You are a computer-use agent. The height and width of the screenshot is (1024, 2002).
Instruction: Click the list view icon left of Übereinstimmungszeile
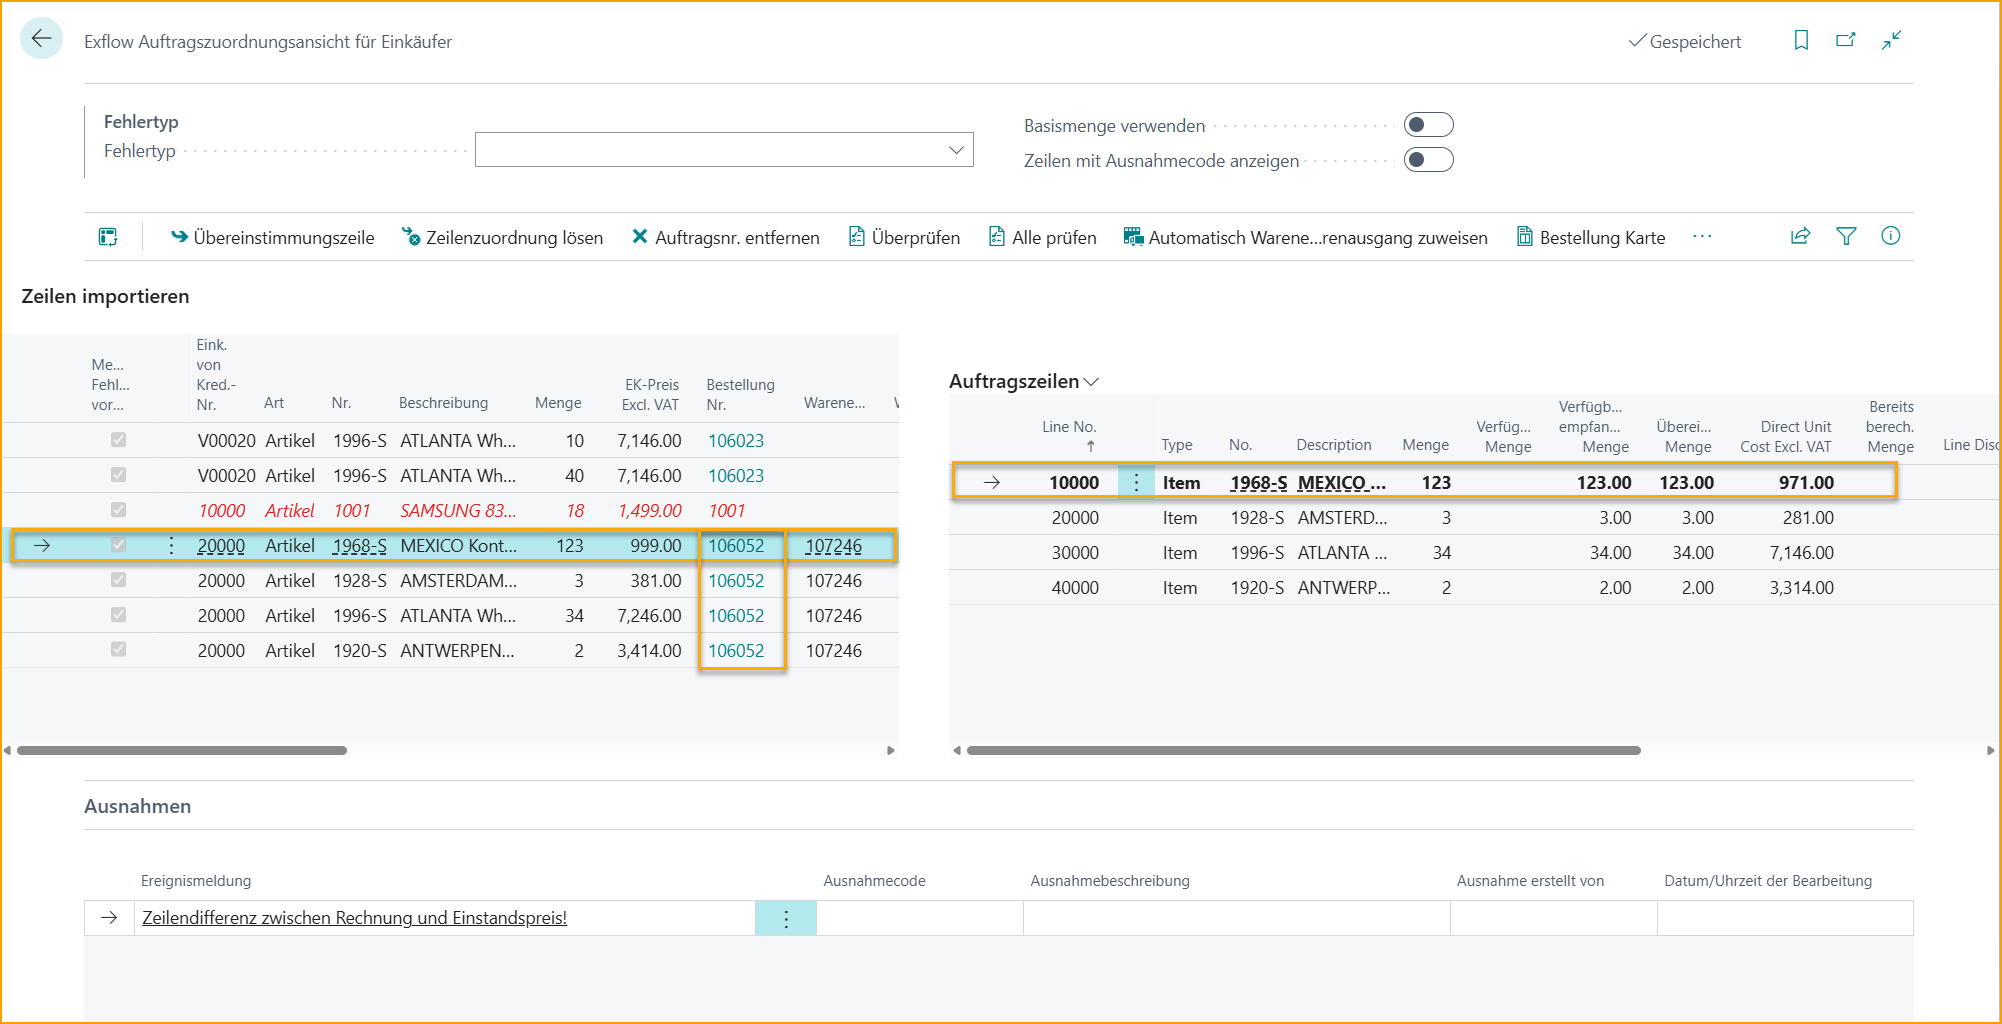click(108, 237)
